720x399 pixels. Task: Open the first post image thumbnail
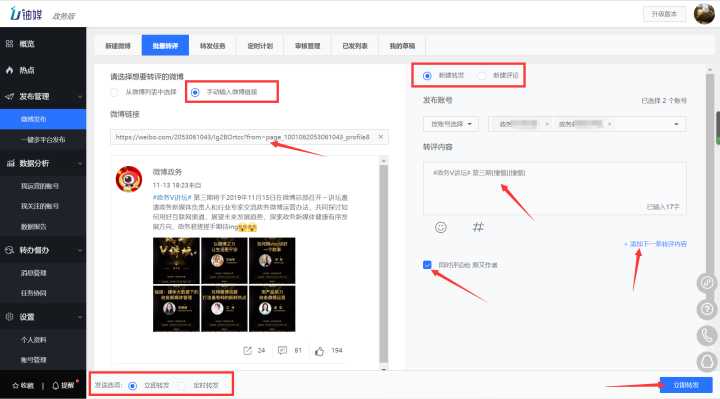point(176,260)
